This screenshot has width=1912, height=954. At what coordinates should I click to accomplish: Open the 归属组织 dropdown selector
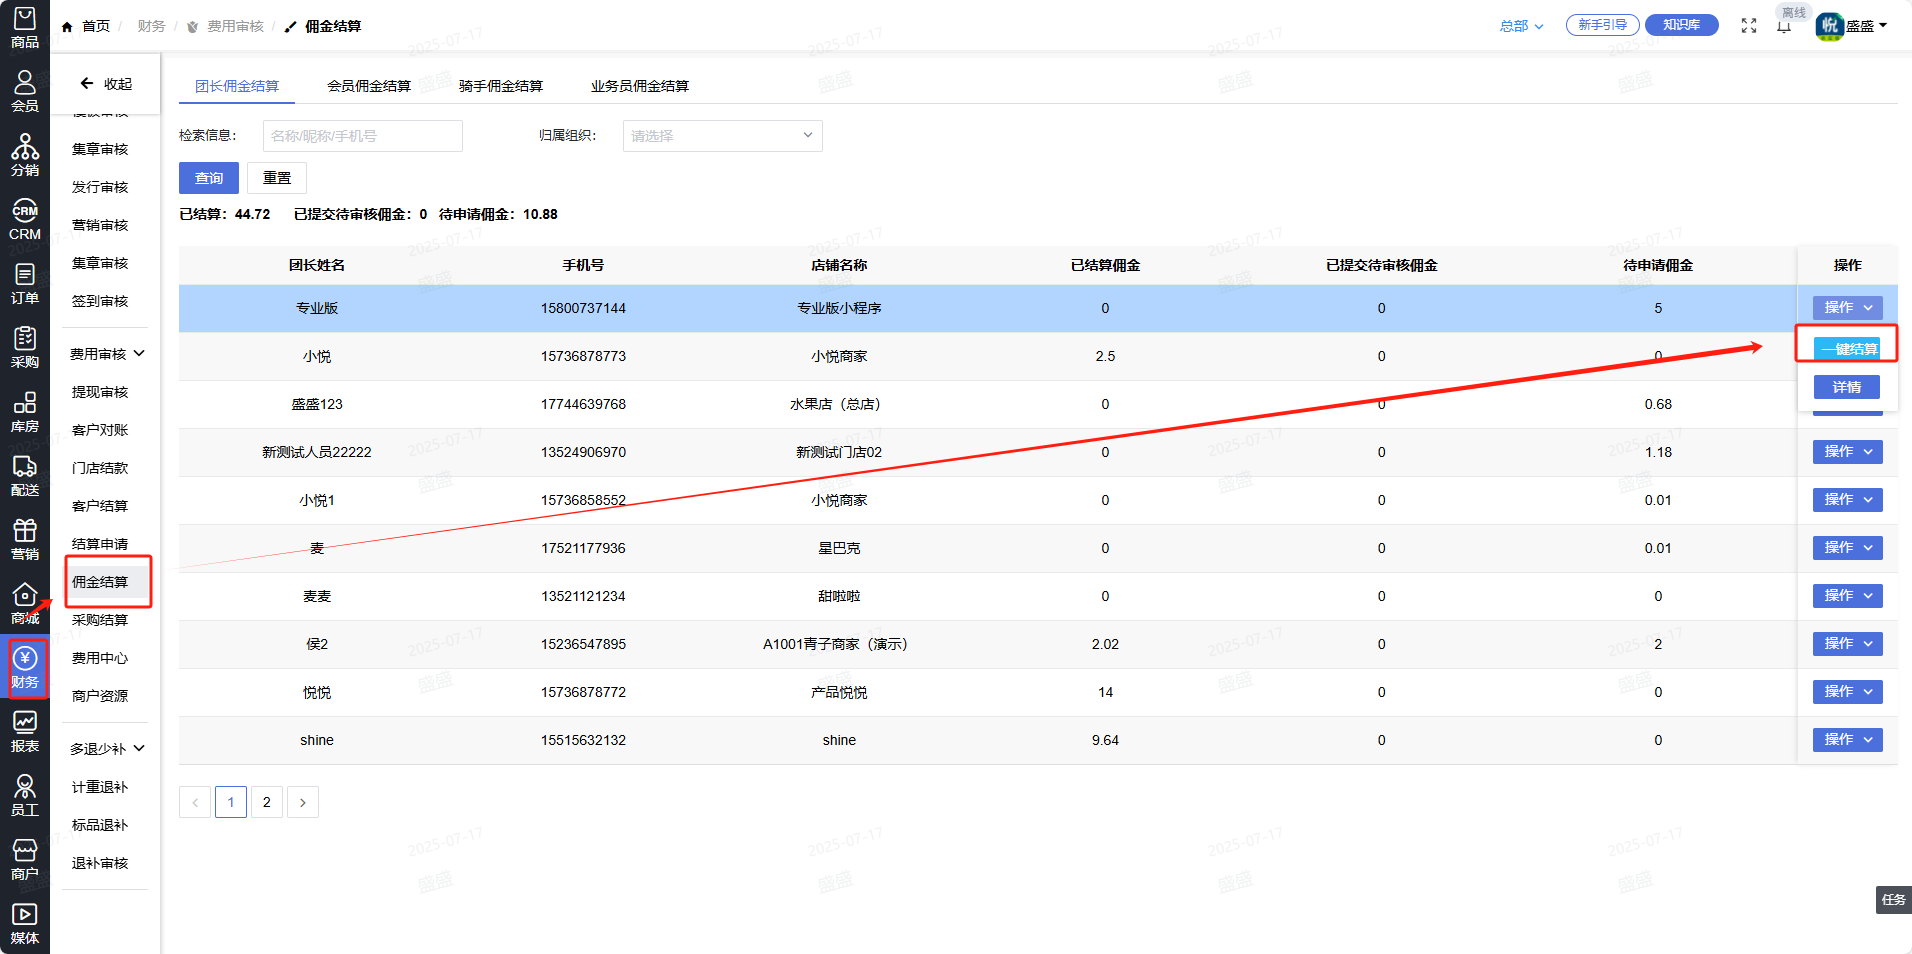(722, 136)
